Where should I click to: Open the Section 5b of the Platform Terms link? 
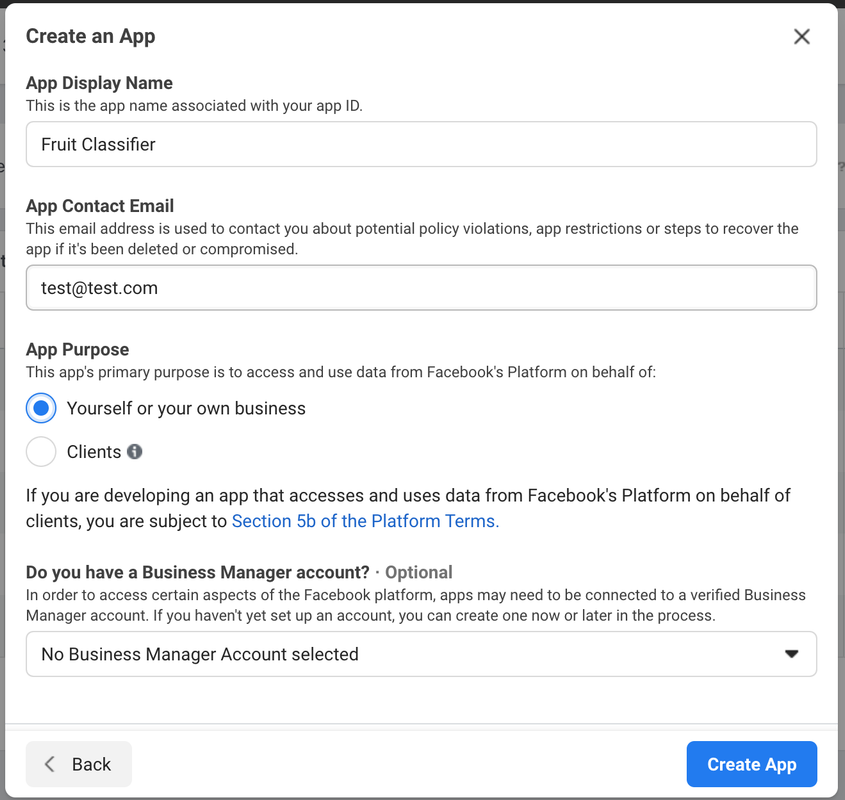[x=365, y=521]
